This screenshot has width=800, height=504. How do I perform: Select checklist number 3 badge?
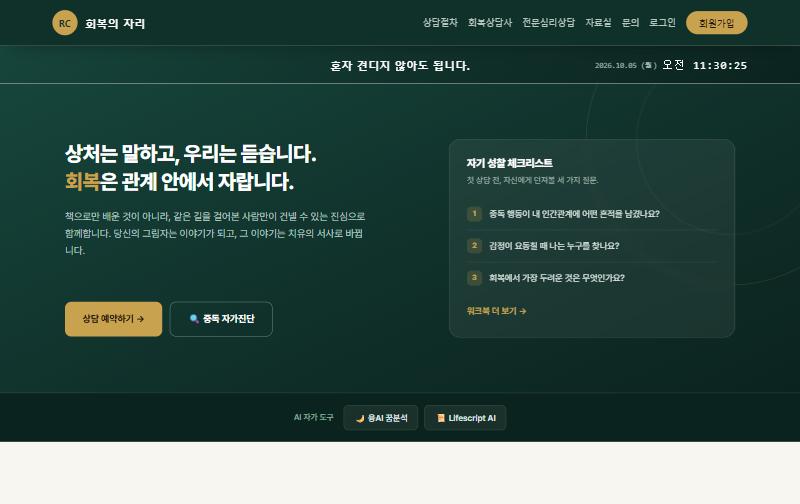point(474,278)
